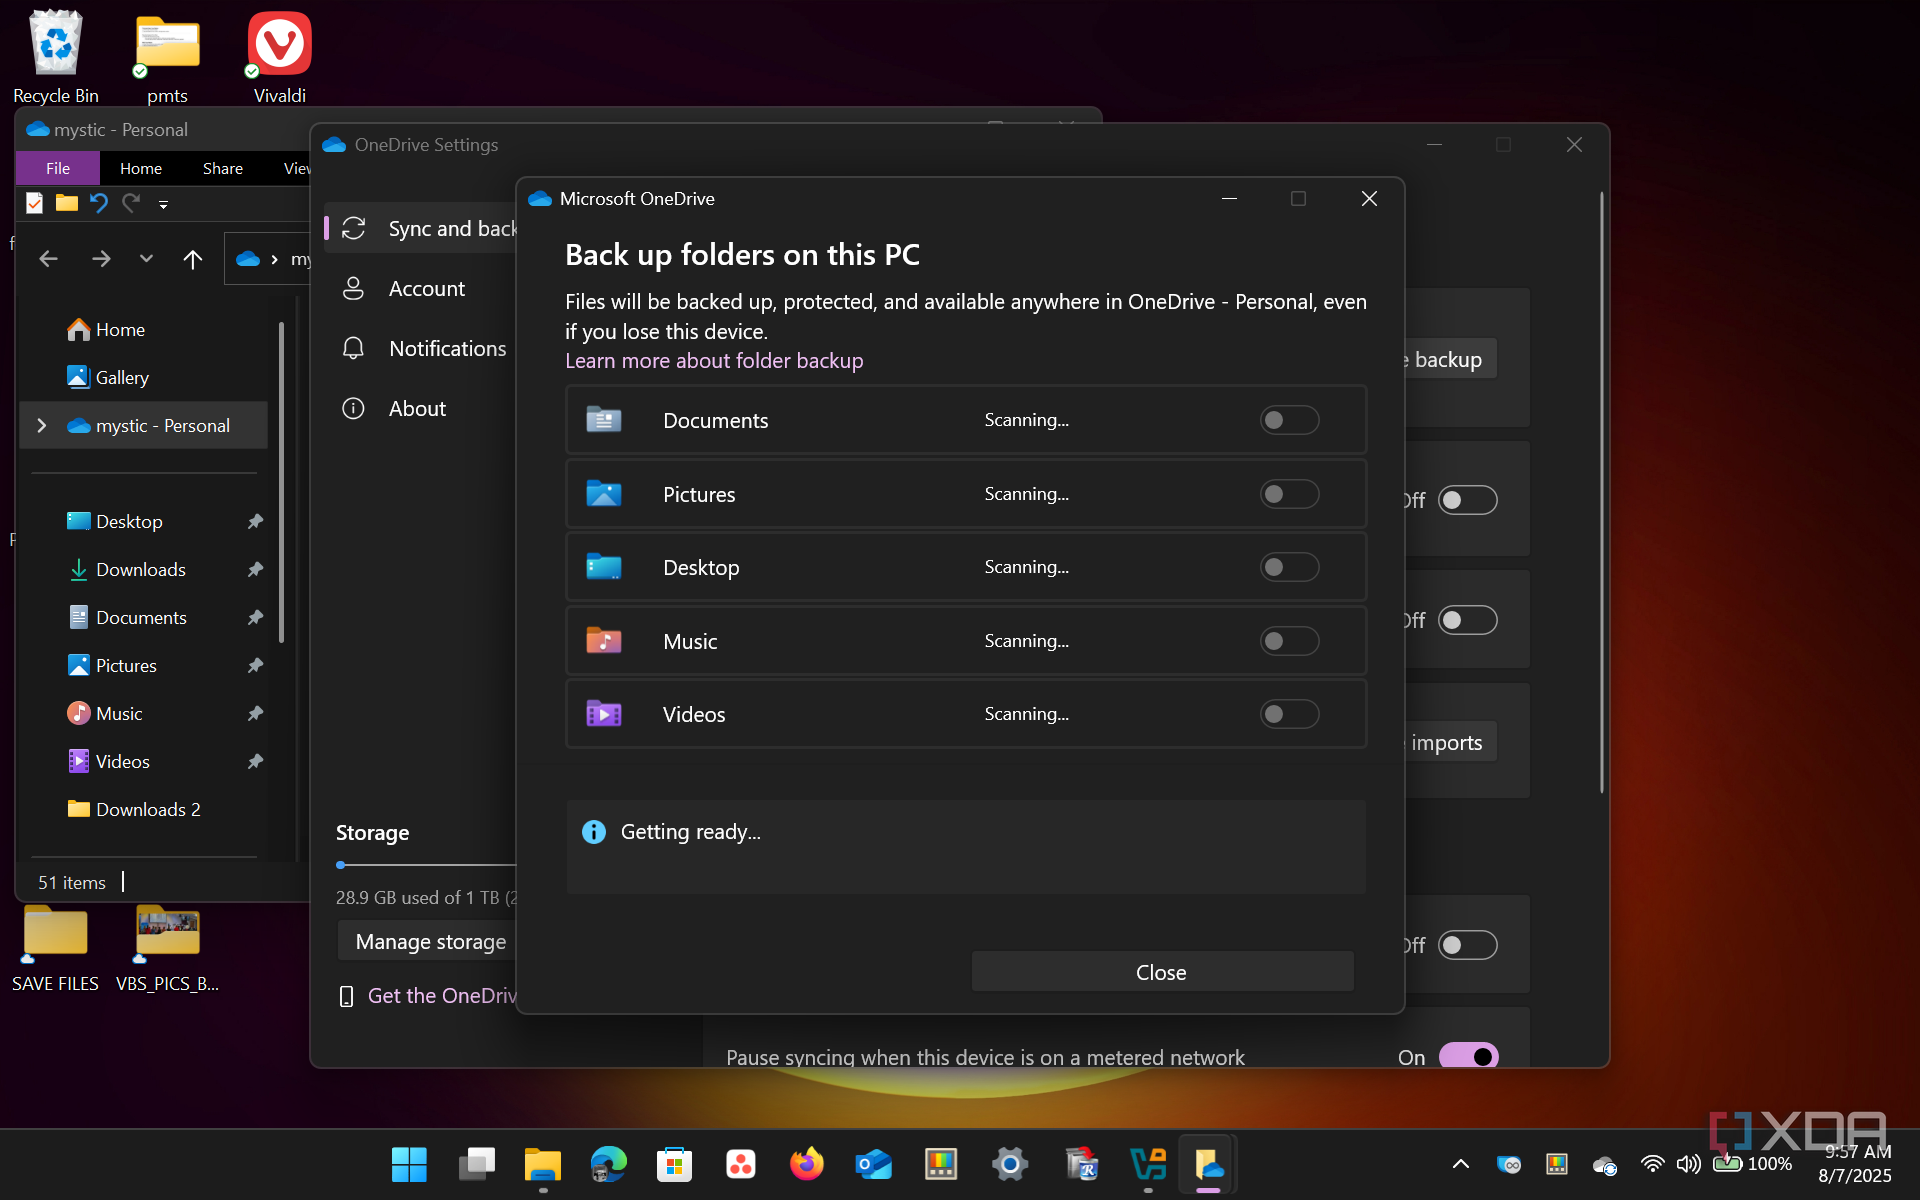Open the Settings gear in the taskbar
1920x1200 pixels.
1010,1164
